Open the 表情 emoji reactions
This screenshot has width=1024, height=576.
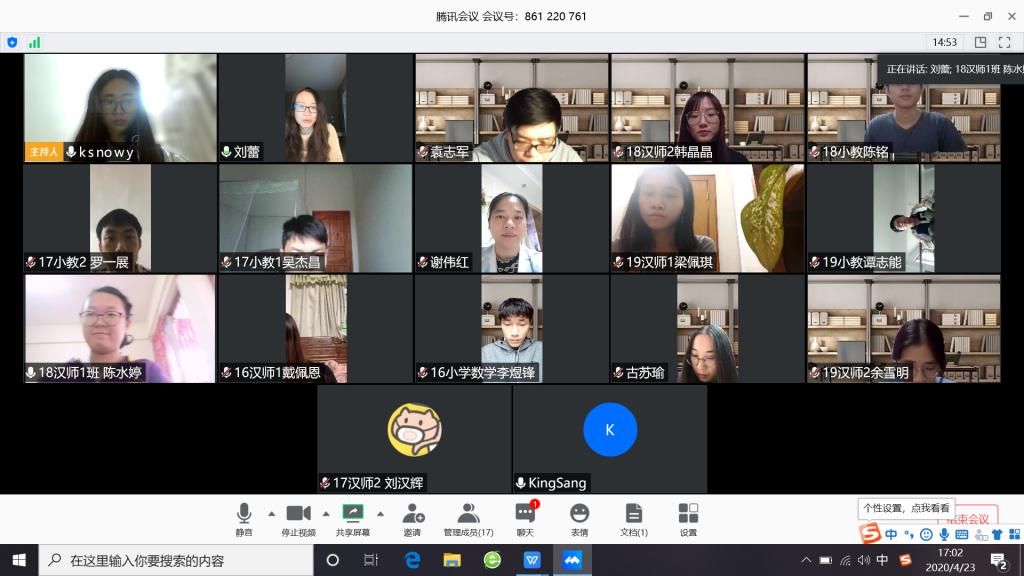[579, 518]
